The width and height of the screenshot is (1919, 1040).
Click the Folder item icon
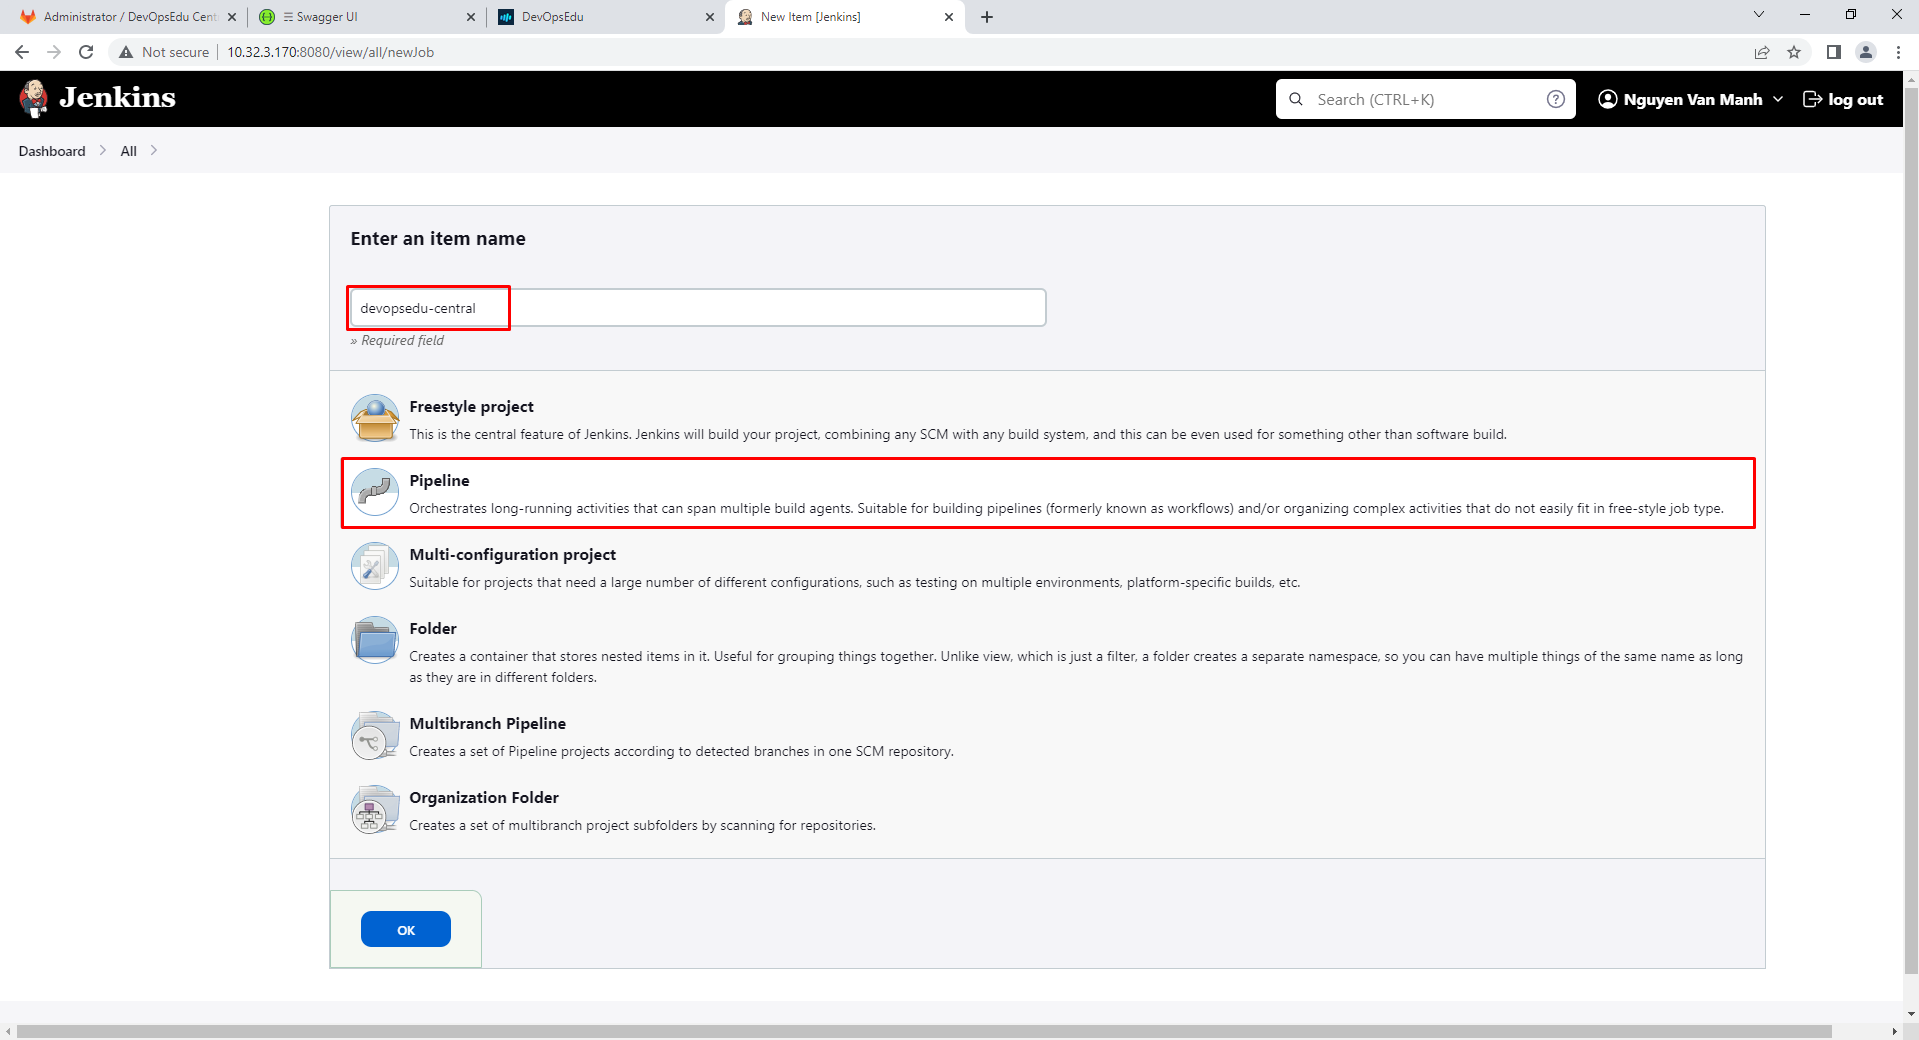click(375, 640)
